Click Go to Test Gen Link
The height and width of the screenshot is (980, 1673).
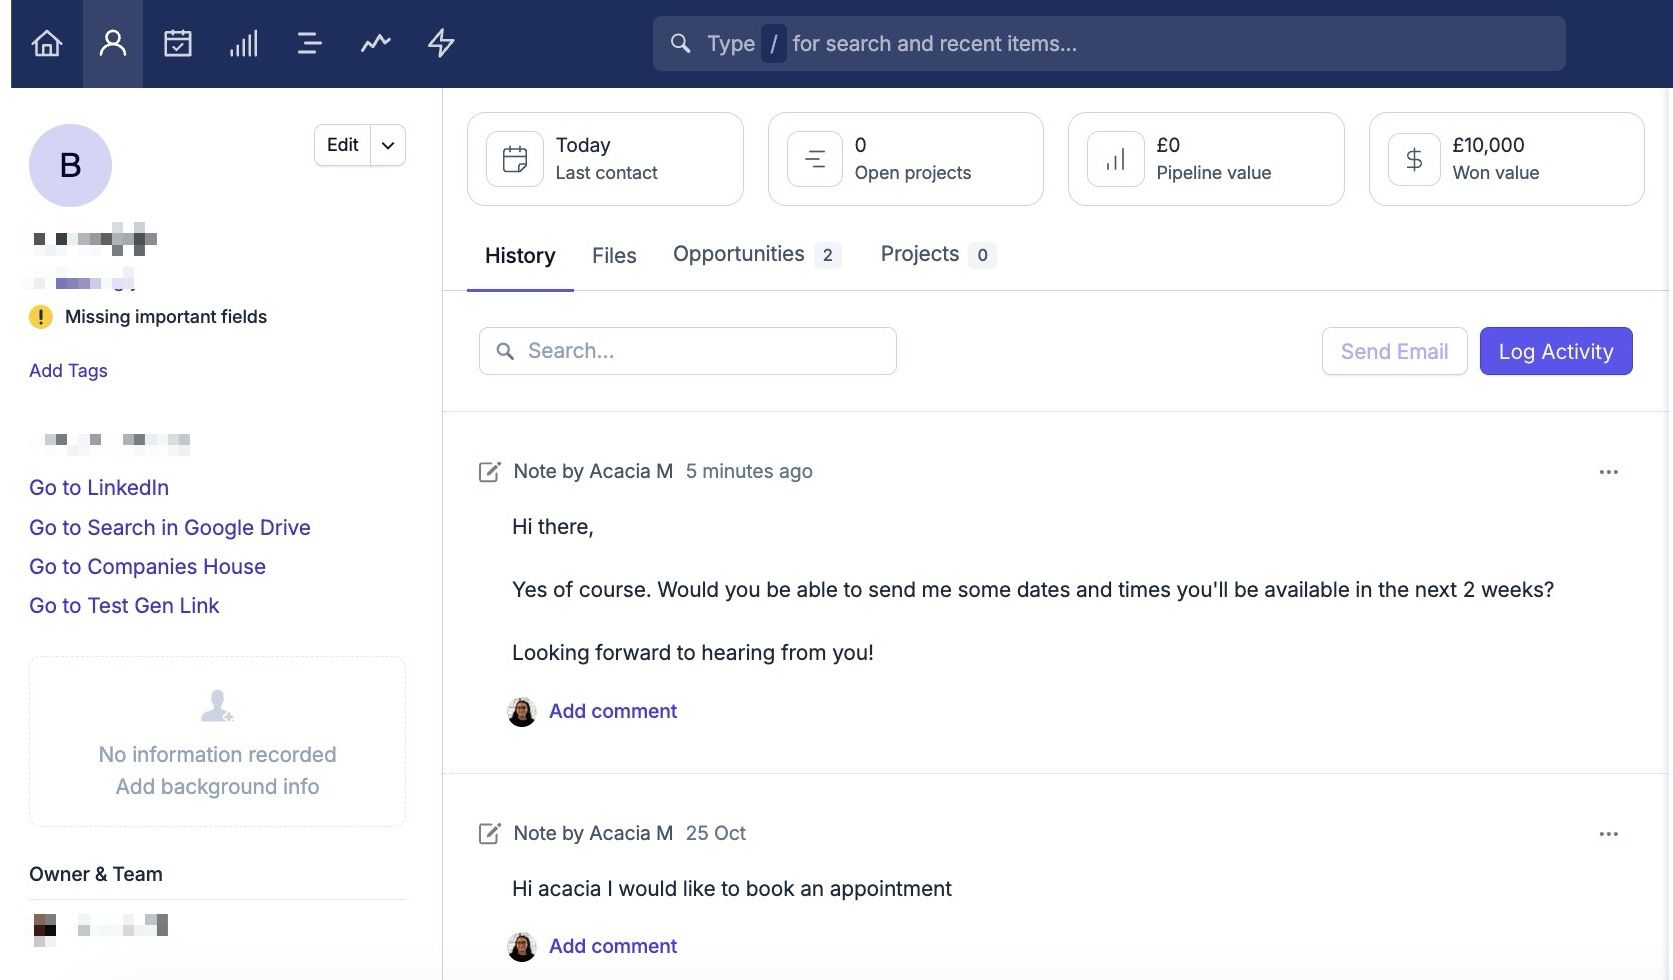point(124,606)
